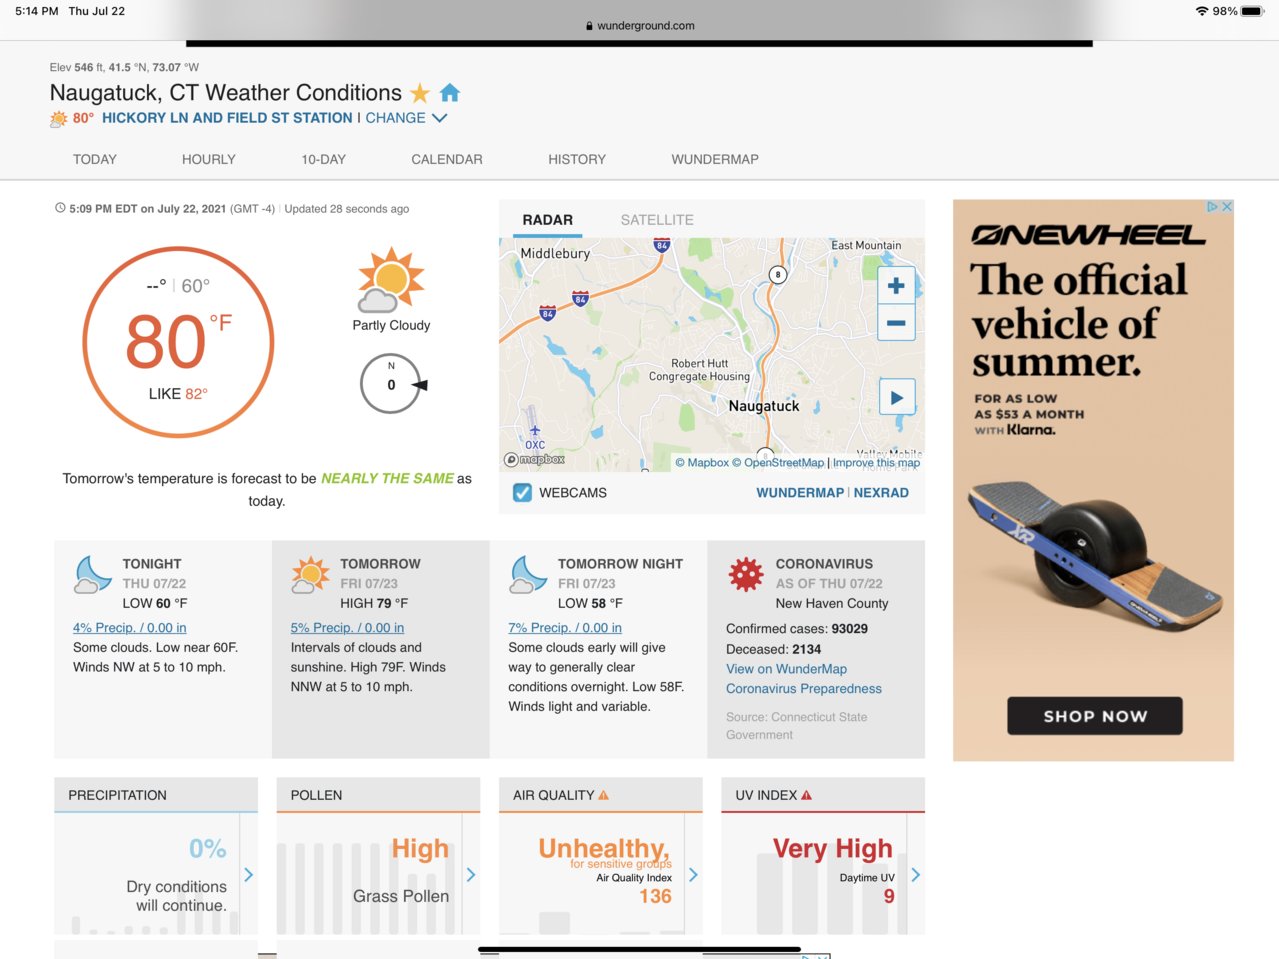
Task: Click the Tomorrow sun and cloud icon
Action: coord(311,575)
